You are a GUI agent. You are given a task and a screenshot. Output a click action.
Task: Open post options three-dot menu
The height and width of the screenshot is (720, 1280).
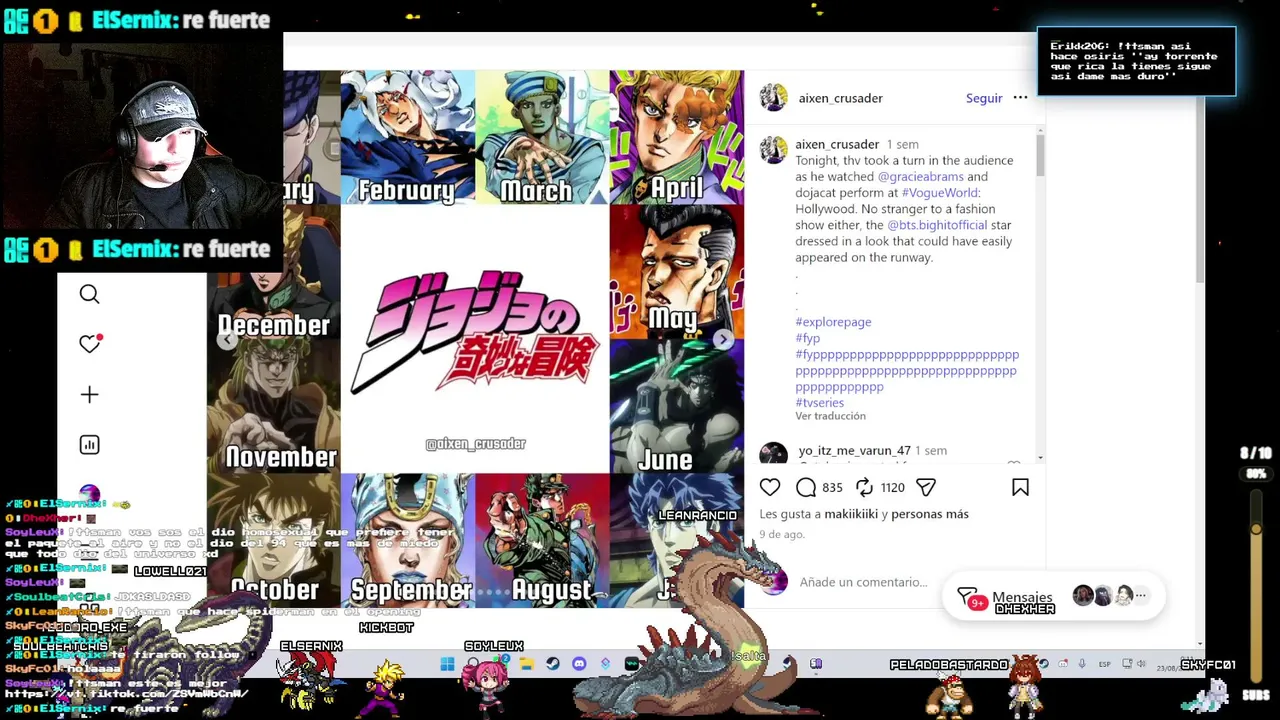click(1020, 98)
